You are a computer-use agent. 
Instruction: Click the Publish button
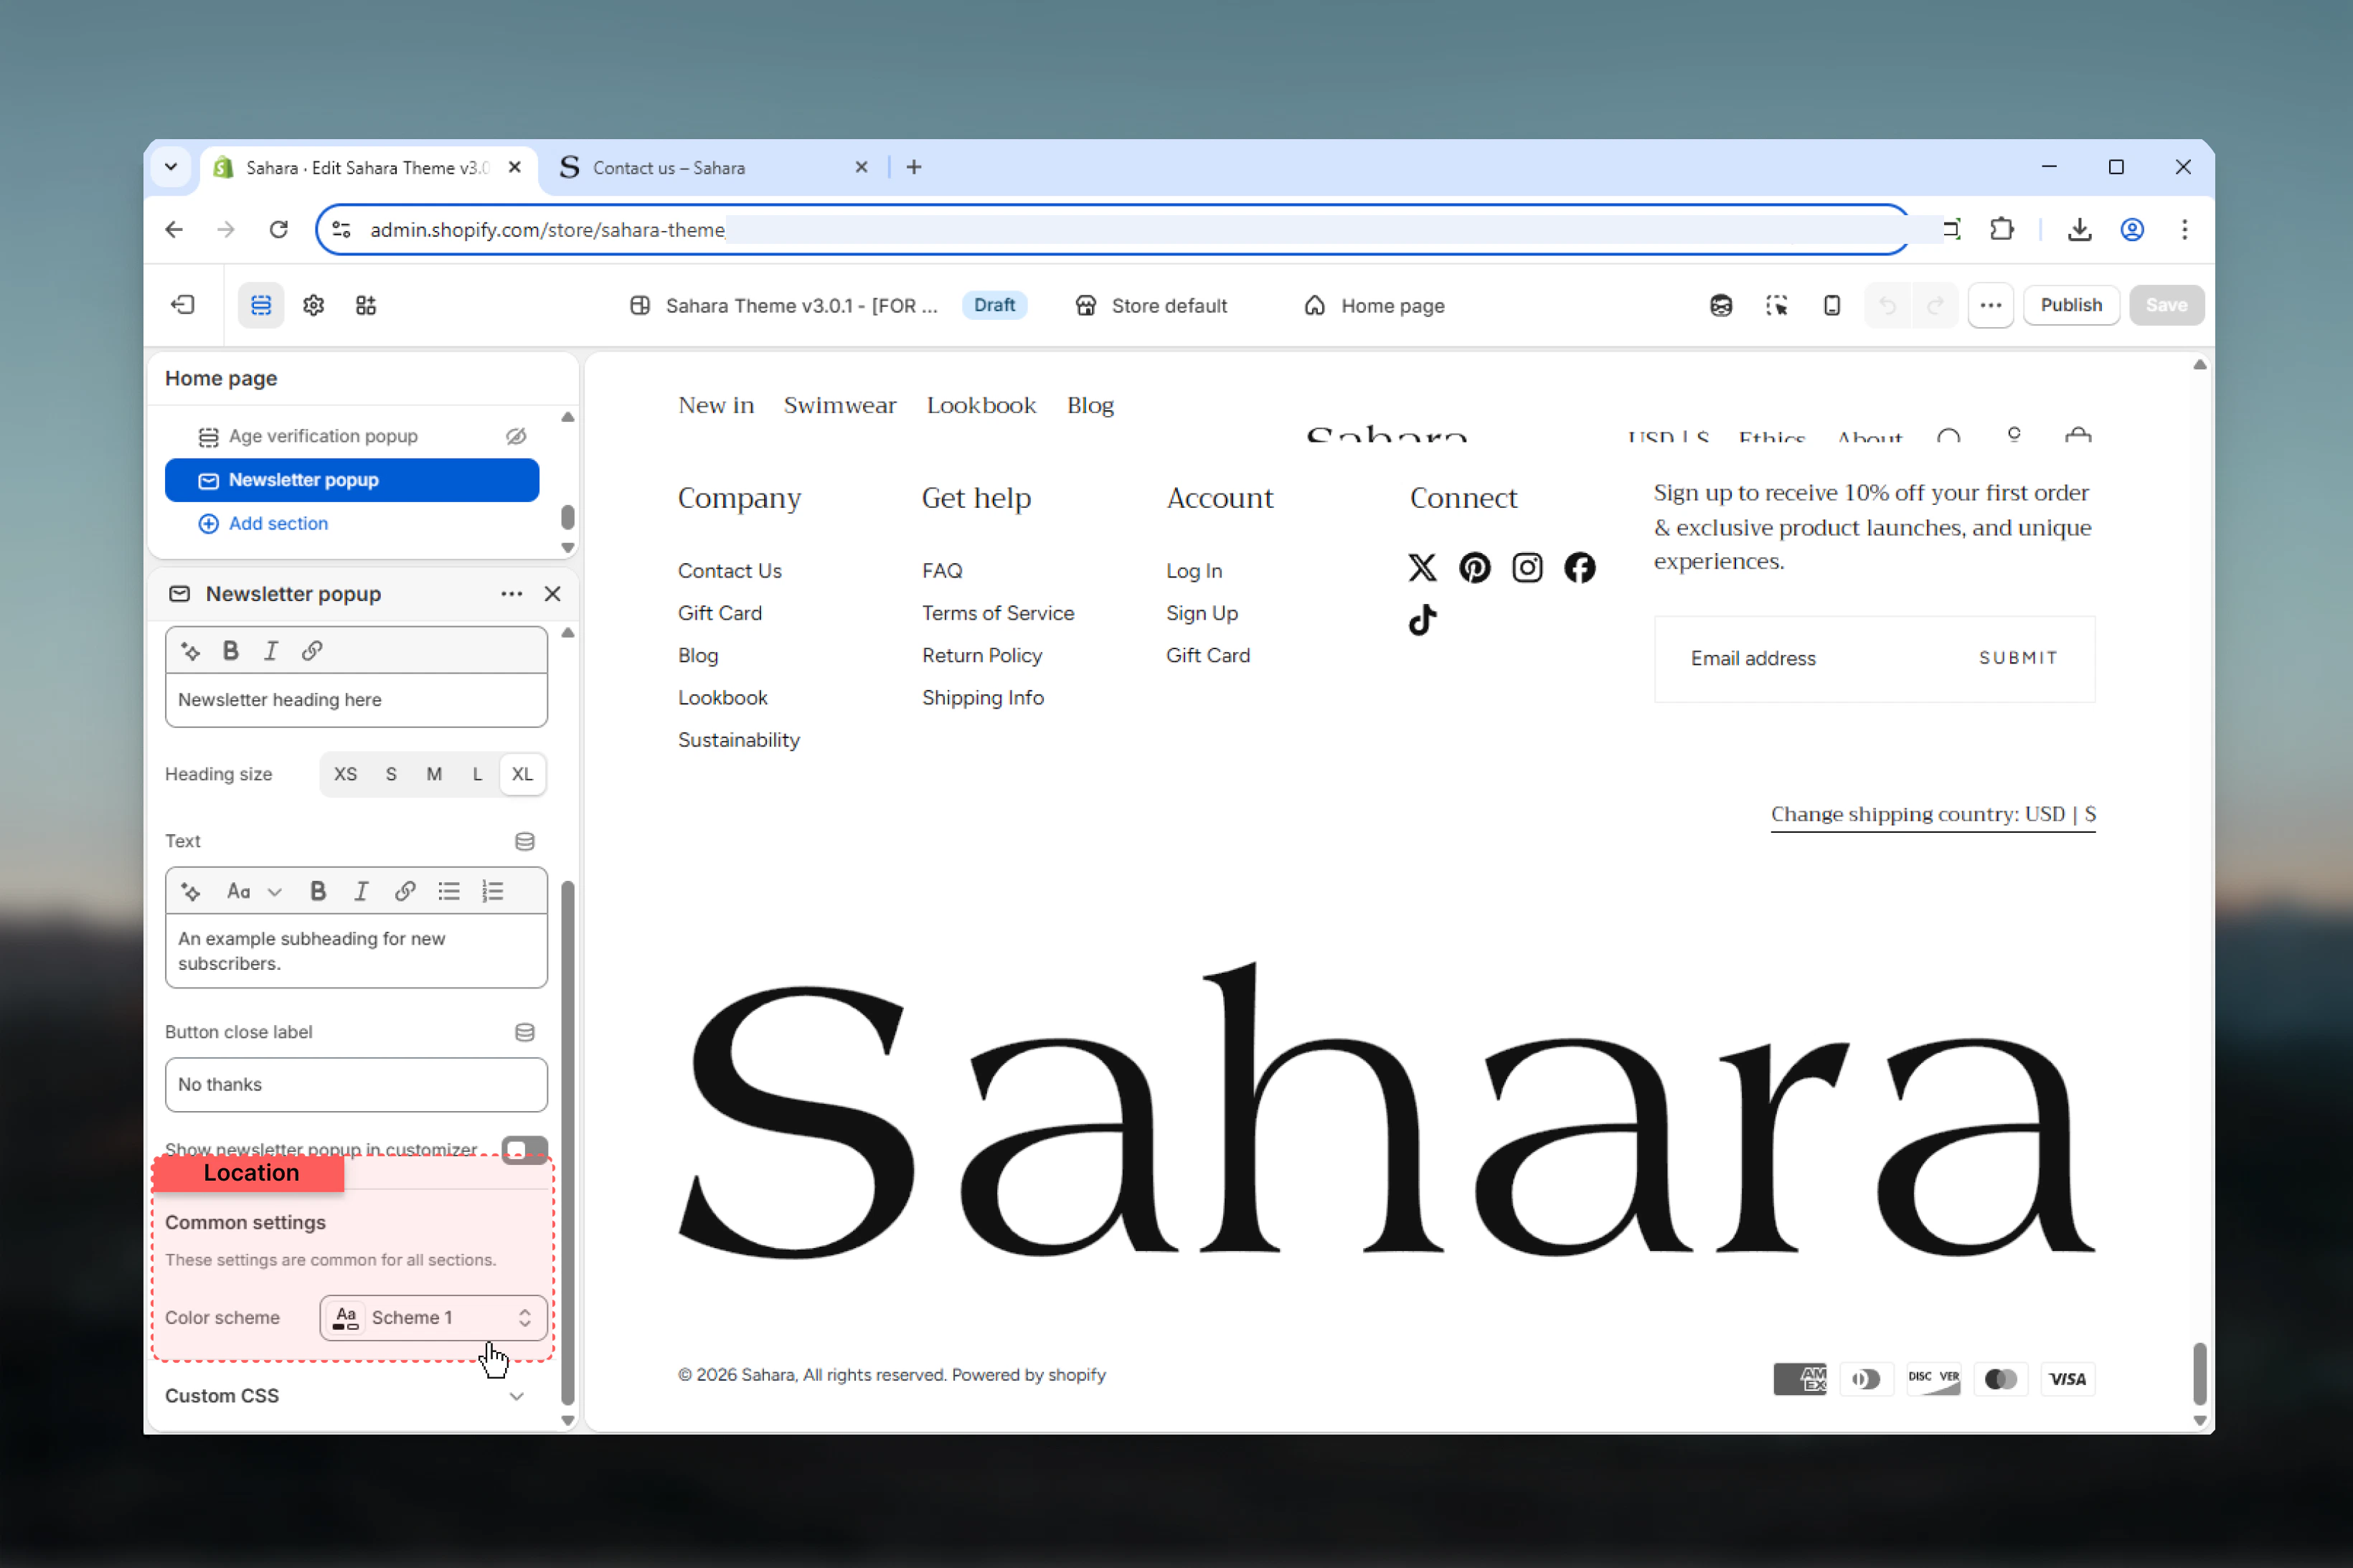pyautogui.click(x=2070, y=305)
